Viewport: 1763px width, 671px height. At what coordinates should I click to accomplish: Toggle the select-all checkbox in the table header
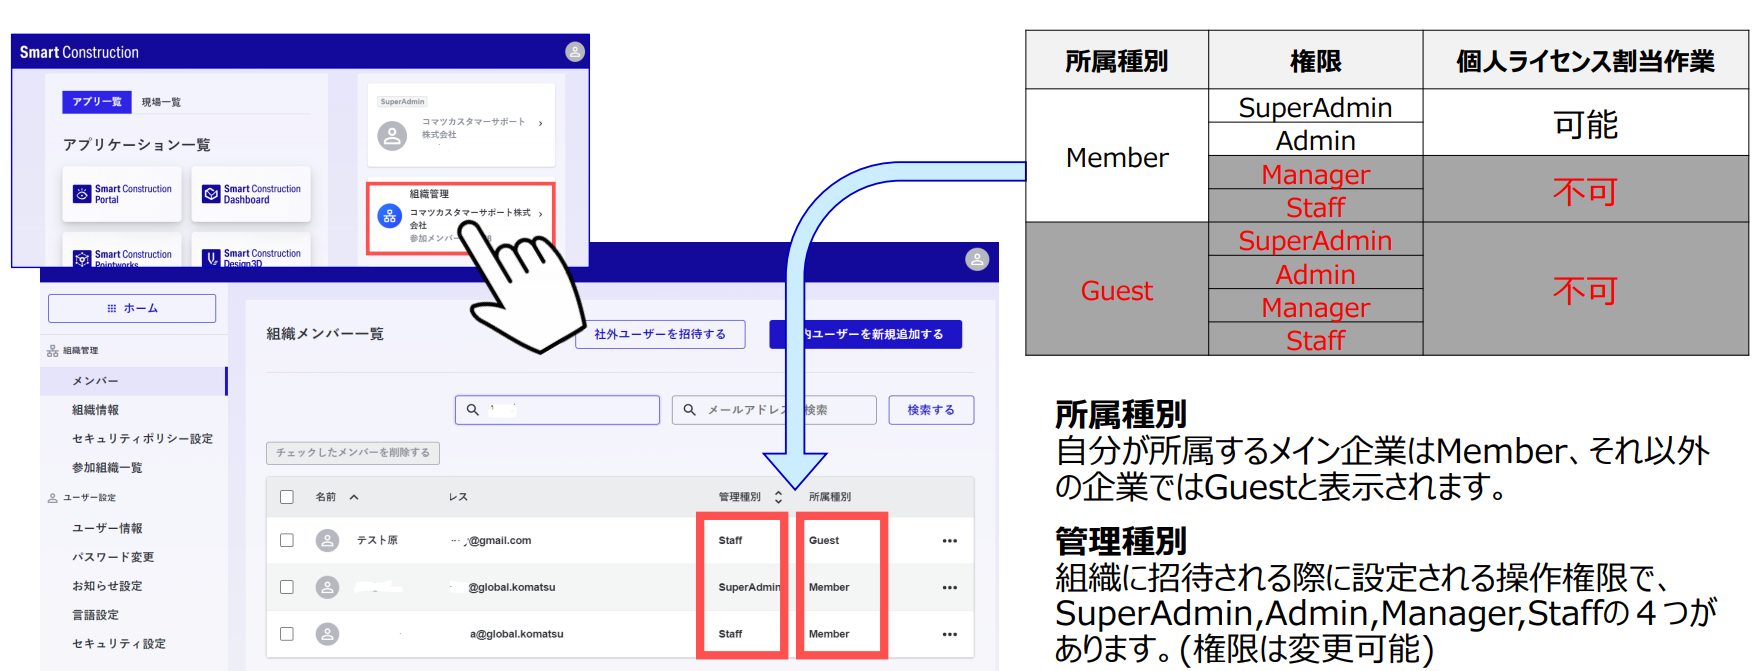click(287, 497)
